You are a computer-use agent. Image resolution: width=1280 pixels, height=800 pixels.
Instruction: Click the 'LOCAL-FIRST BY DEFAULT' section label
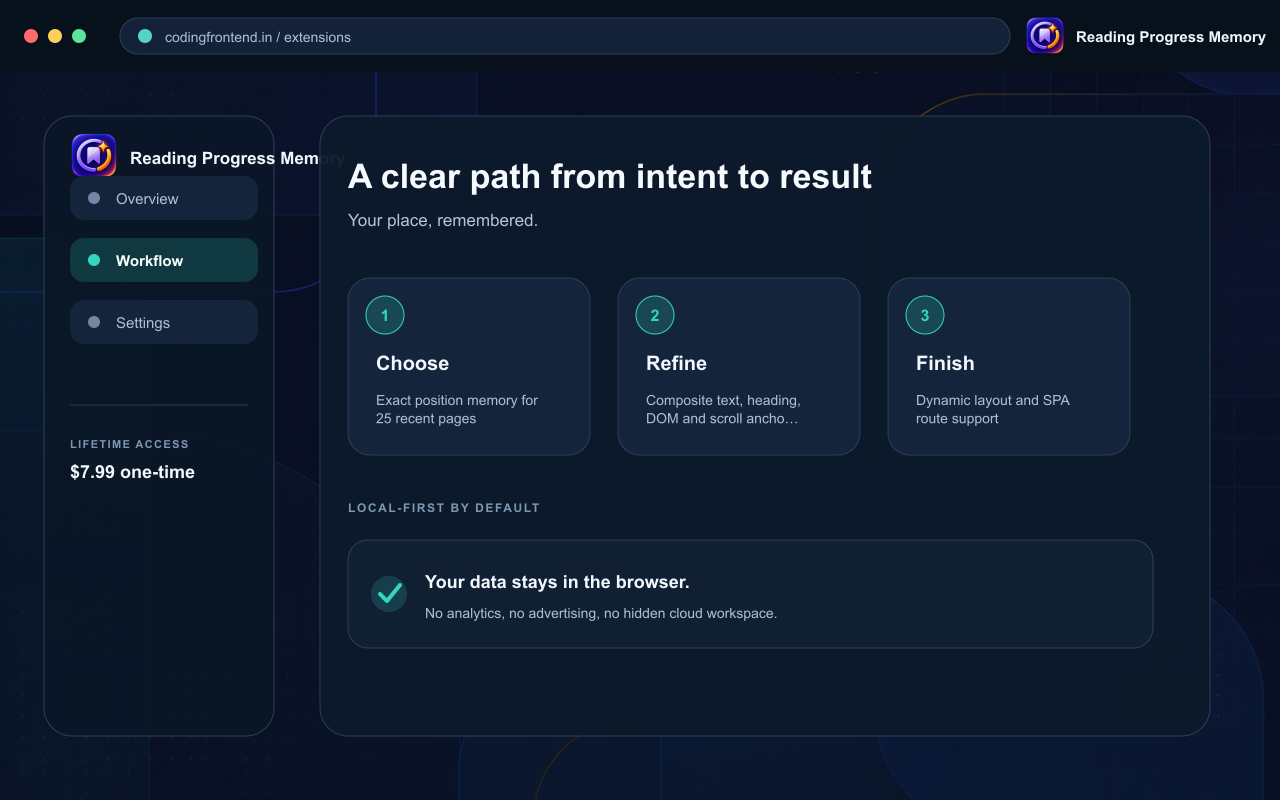444,508
